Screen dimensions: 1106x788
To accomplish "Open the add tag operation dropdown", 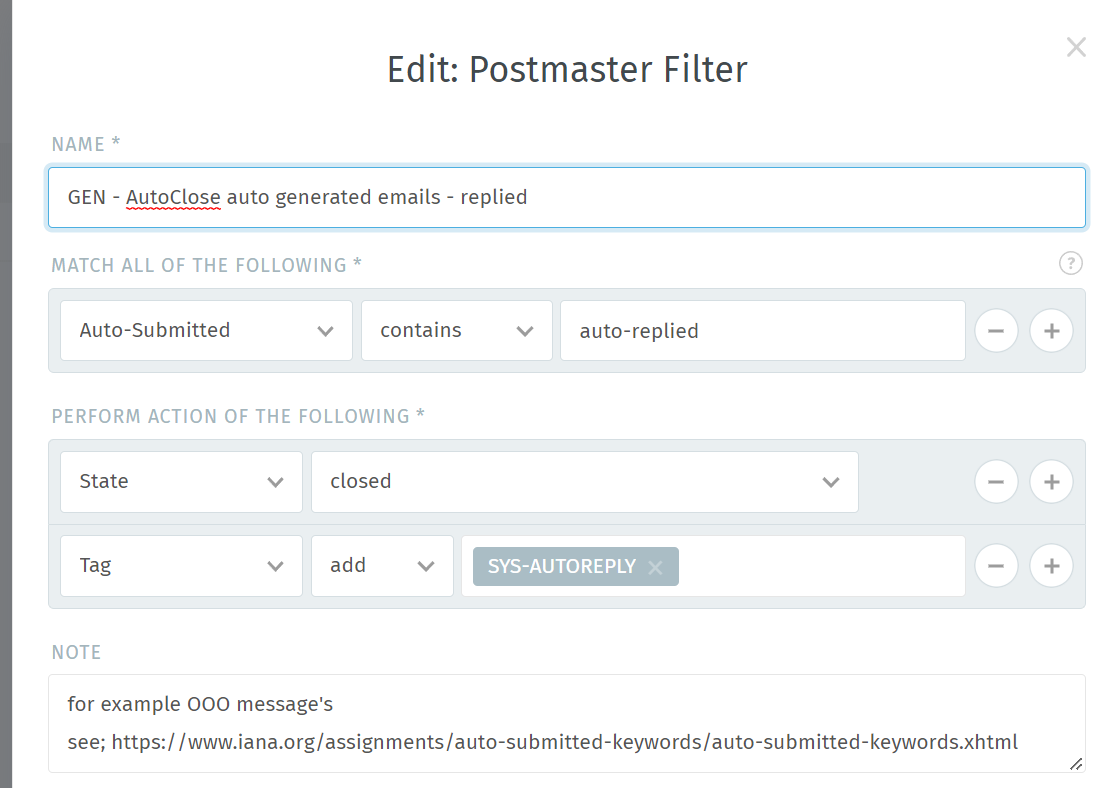I will click(382, 566).
